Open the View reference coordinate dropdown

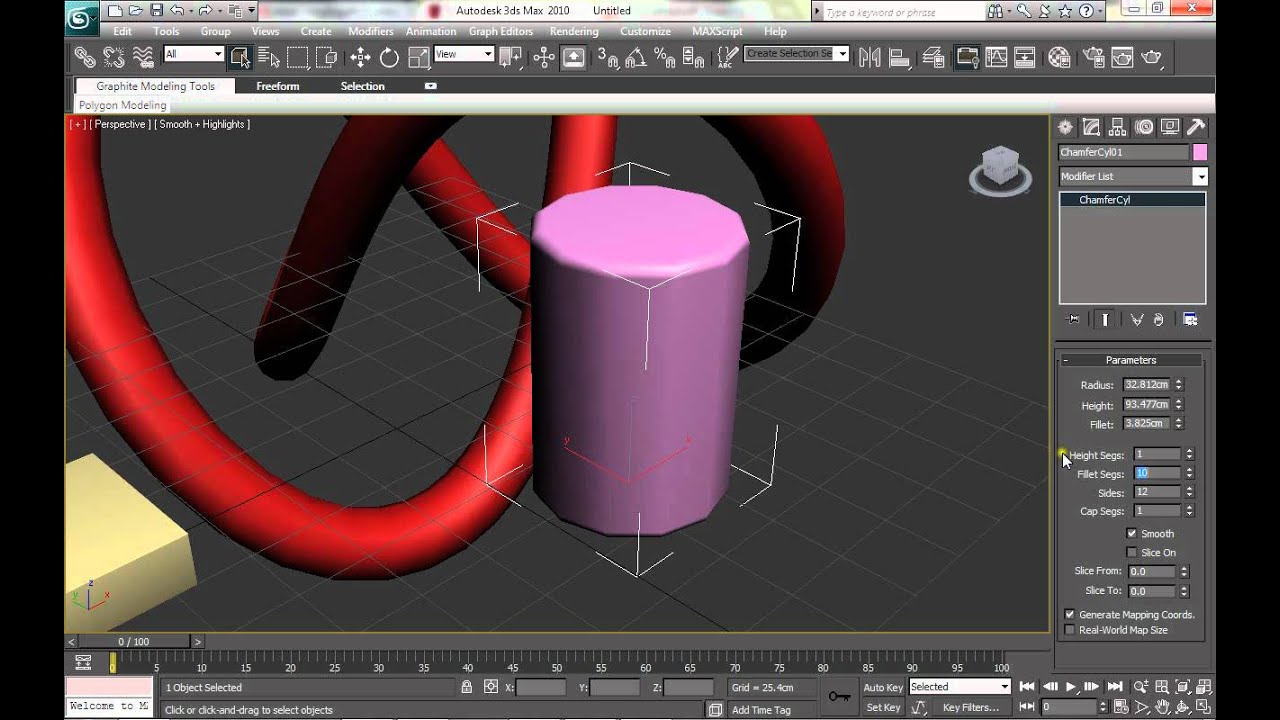tap(464, 54)
